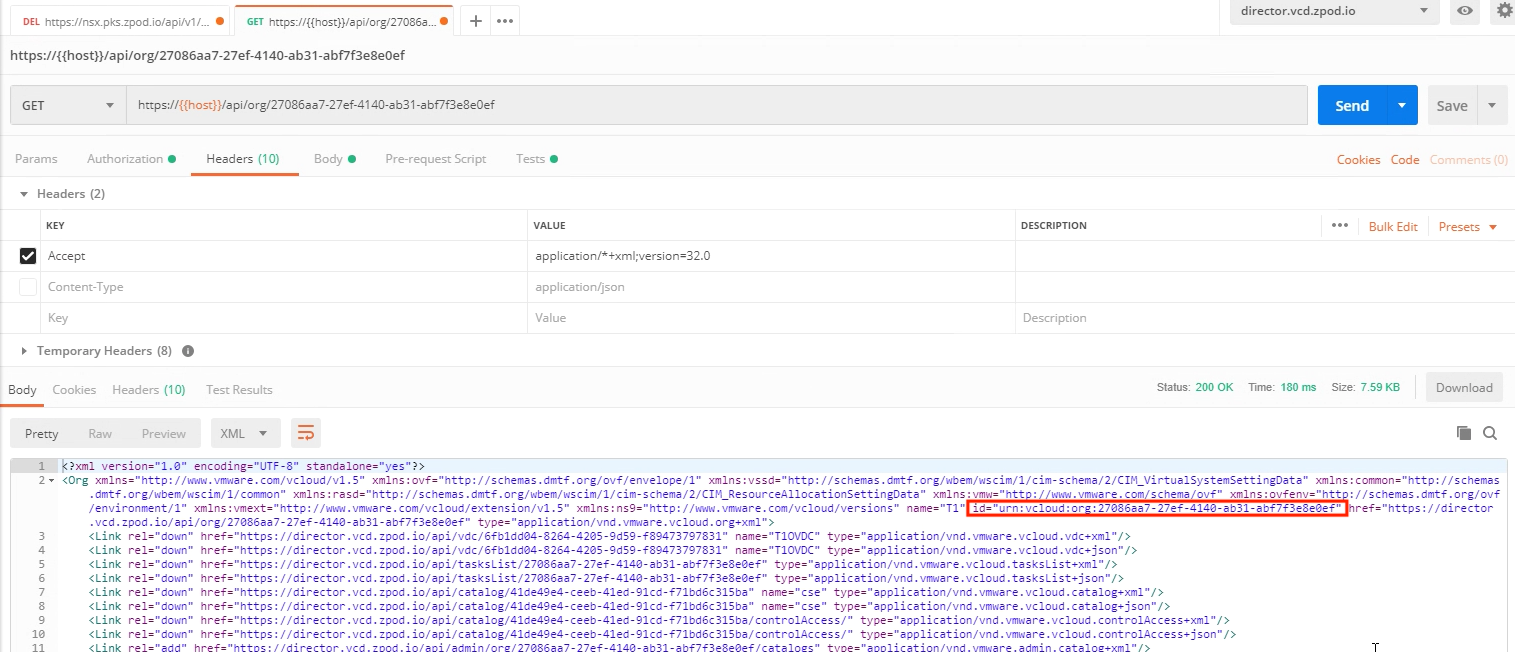The width and height of the screenshot is (1515, 652).
Task: Open the headers table three-dots column options
Action: click(x=1340, y=226)
